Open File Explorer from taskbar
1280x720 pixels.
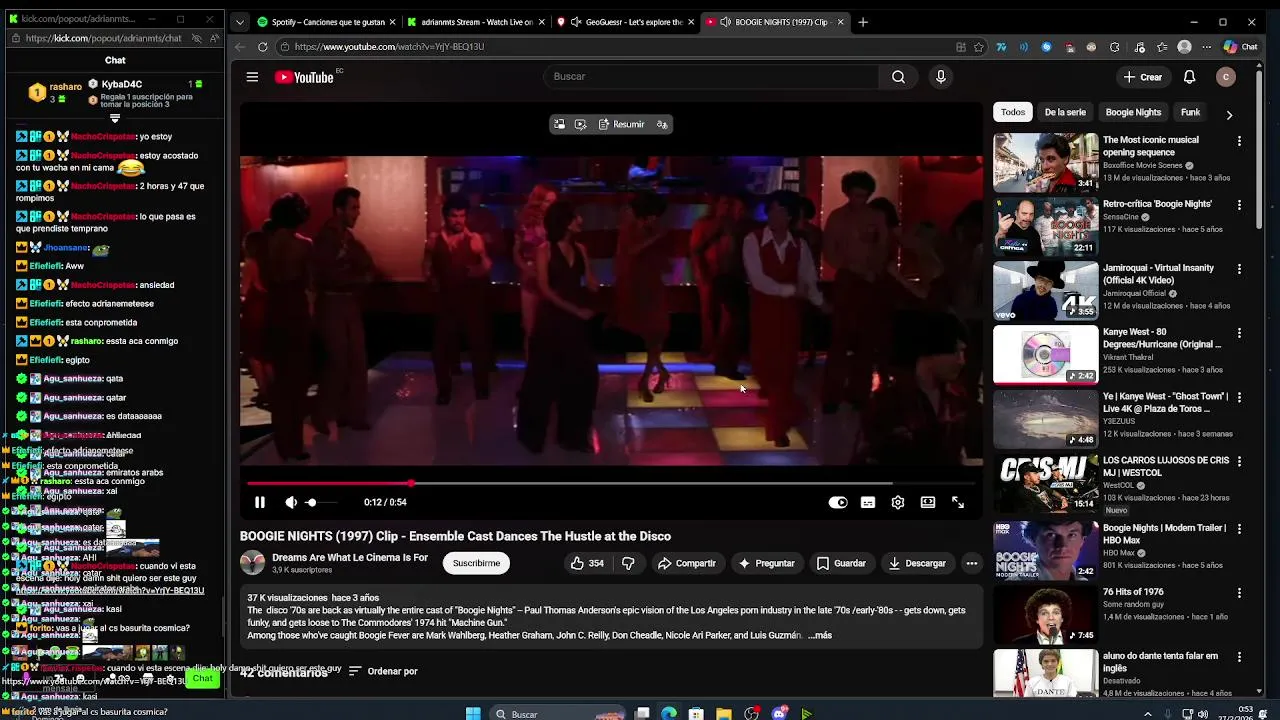tap(723, 713)
